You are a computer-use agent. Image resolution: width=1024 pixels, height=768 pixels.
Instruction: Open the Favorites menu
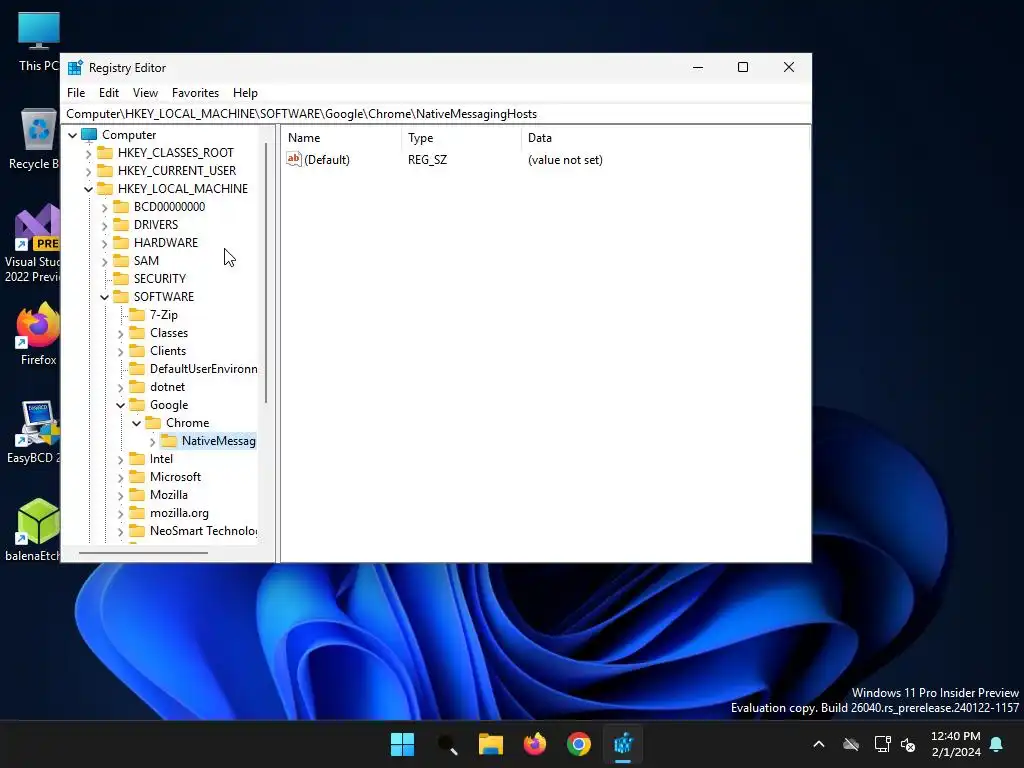(195, 93)
